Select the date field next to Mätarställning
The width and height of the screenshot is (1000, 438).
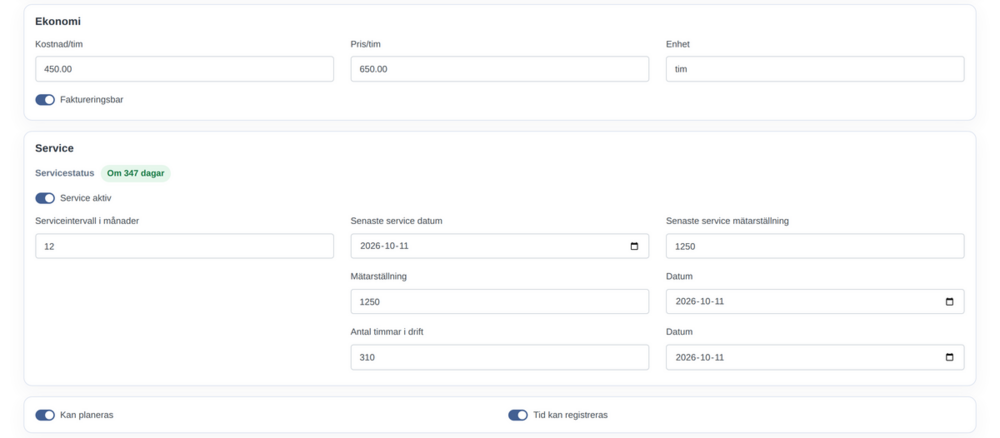[815, 302]
